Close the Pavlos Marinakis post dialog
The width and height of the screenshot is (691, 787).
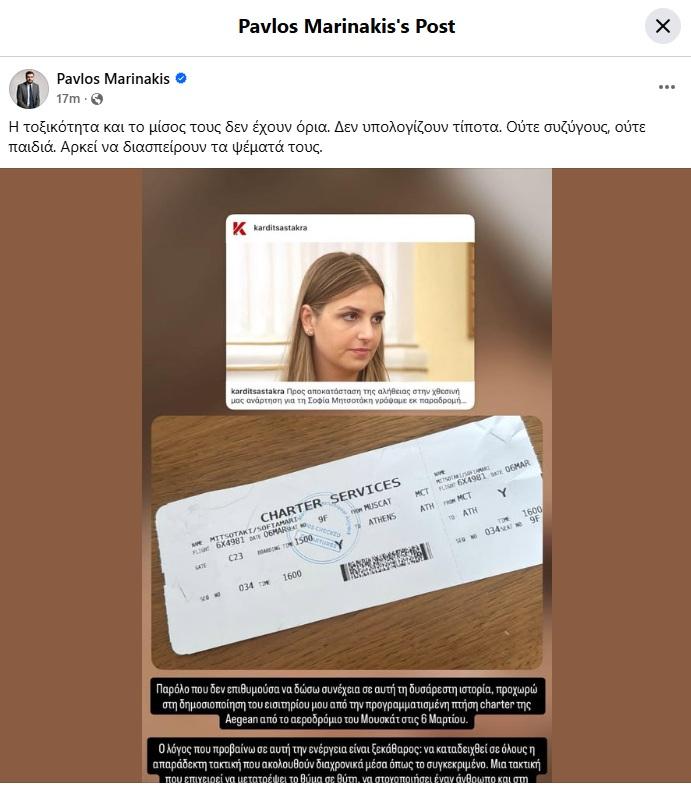click(662, 26)
